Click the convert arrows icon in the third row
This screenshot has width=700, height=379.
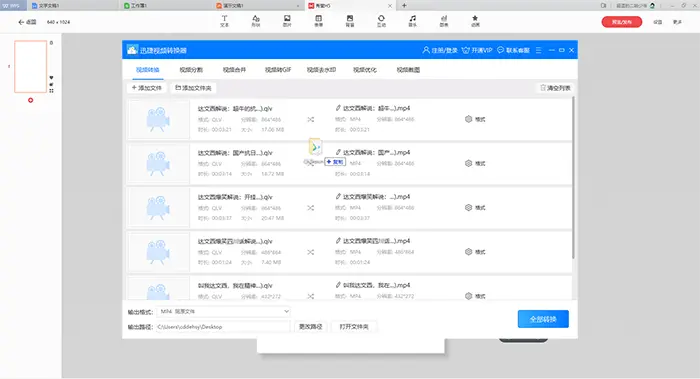(311, 208)
